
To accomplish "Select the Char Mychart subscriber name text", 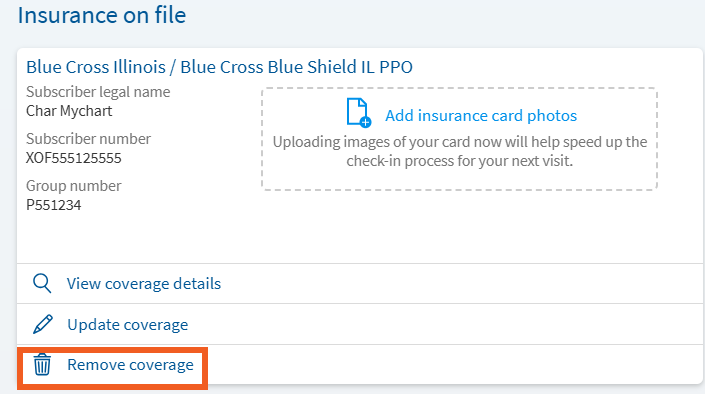I will [69, 111].
